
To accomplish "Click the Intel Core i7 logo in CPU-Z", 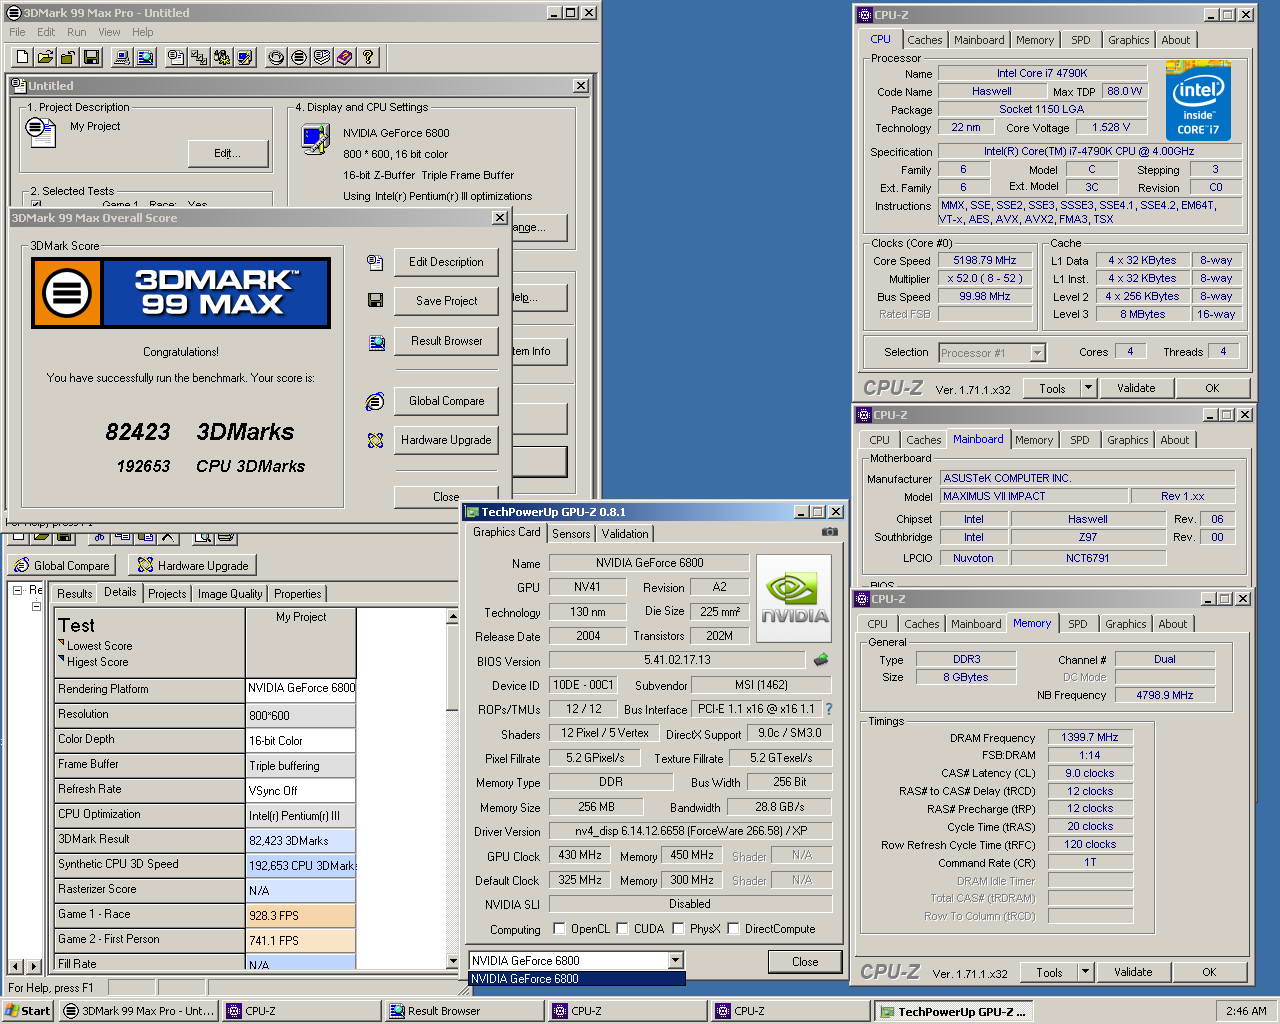I will 1198,101.
